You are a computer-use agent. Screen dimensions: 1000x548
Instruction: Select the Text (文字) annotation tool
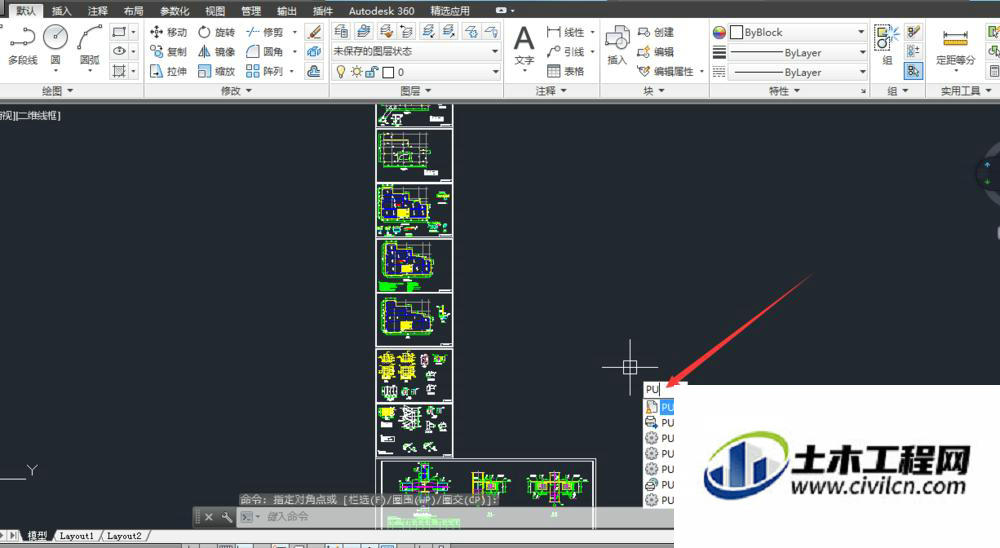click(x=524, y=45)
